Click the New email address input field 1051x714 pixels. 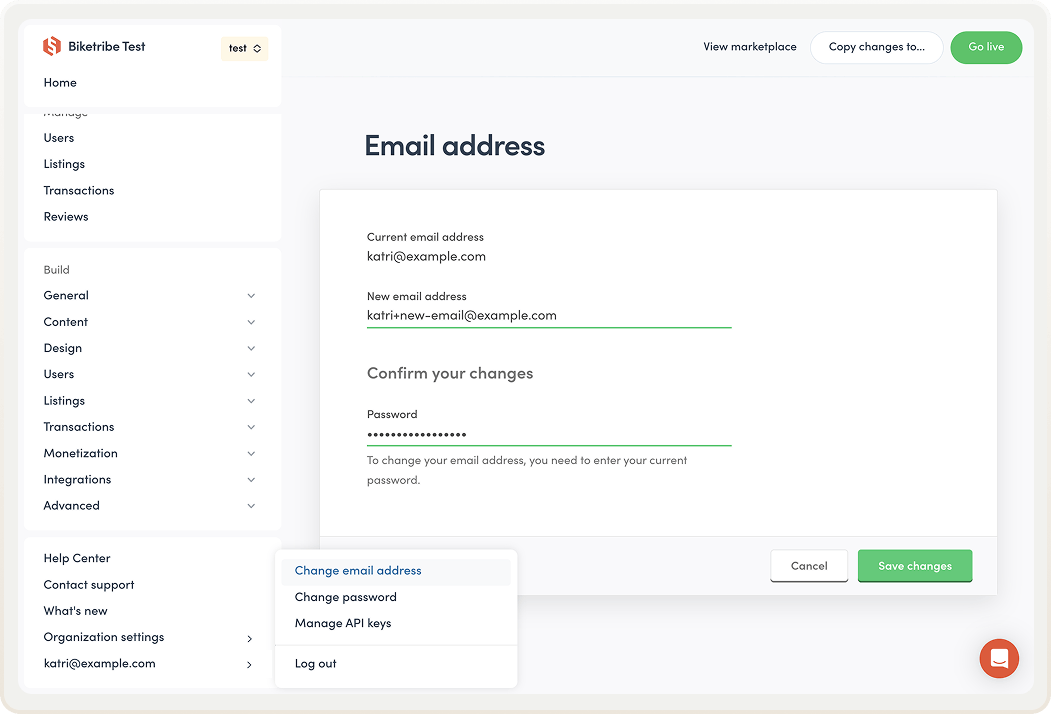548,315
